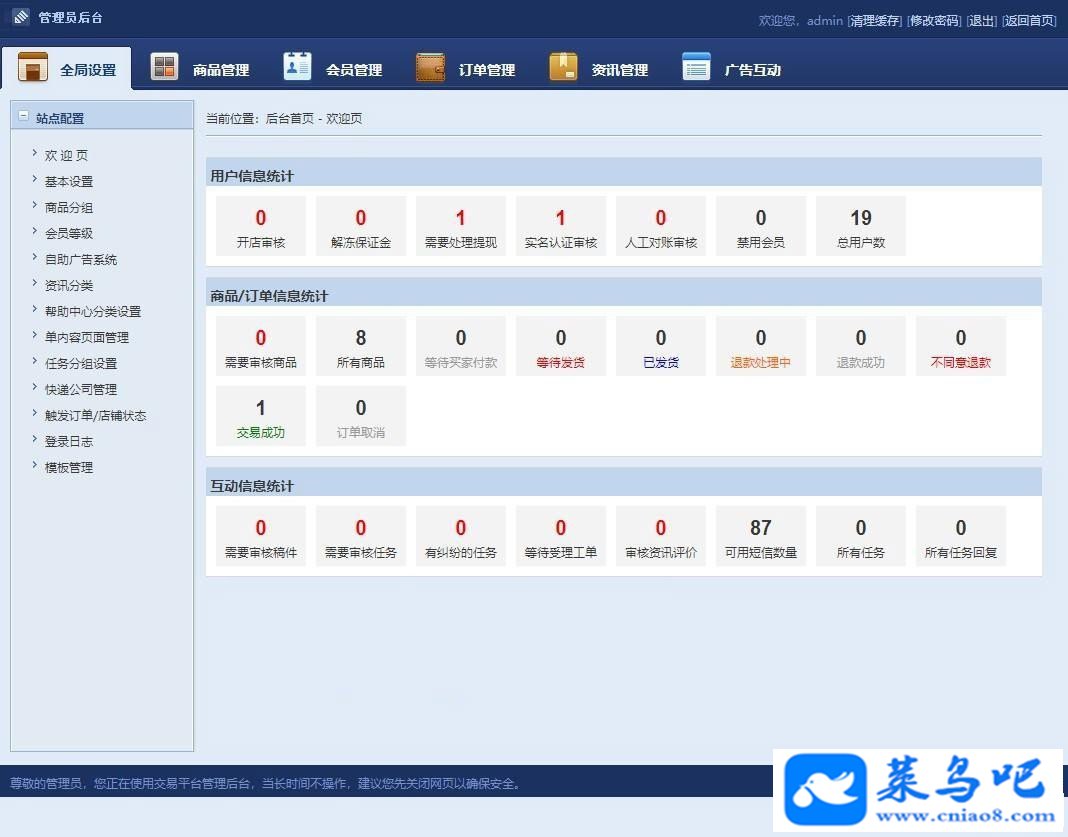Open the 订单管理 tab
1068x837 pixels.
[465, 68]
